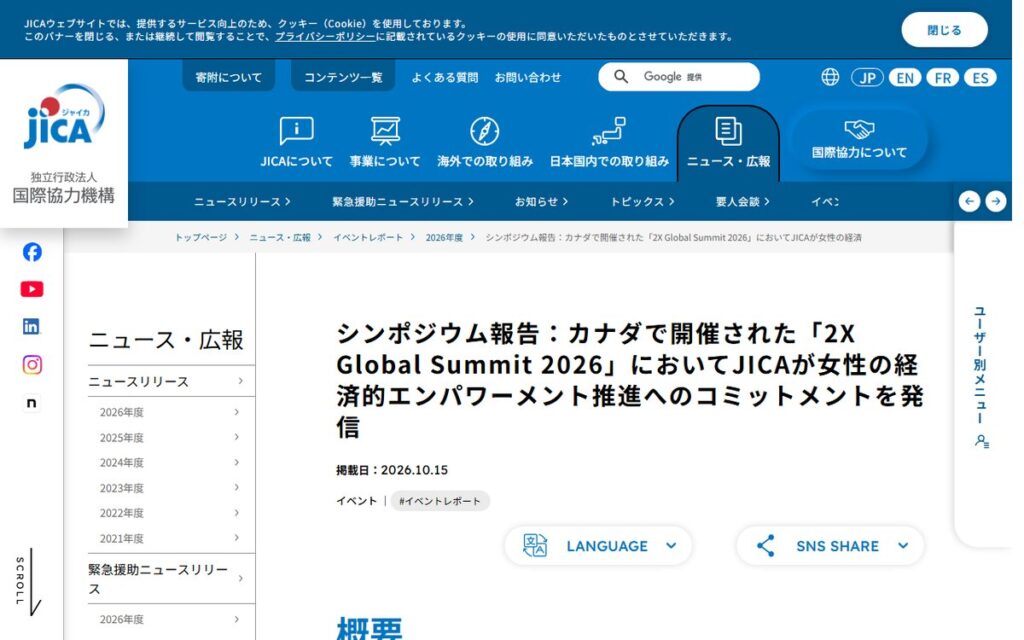The image size is (1024, 640).
Task: Go to トップページ breadcrumb
Action: click(200, 238)
